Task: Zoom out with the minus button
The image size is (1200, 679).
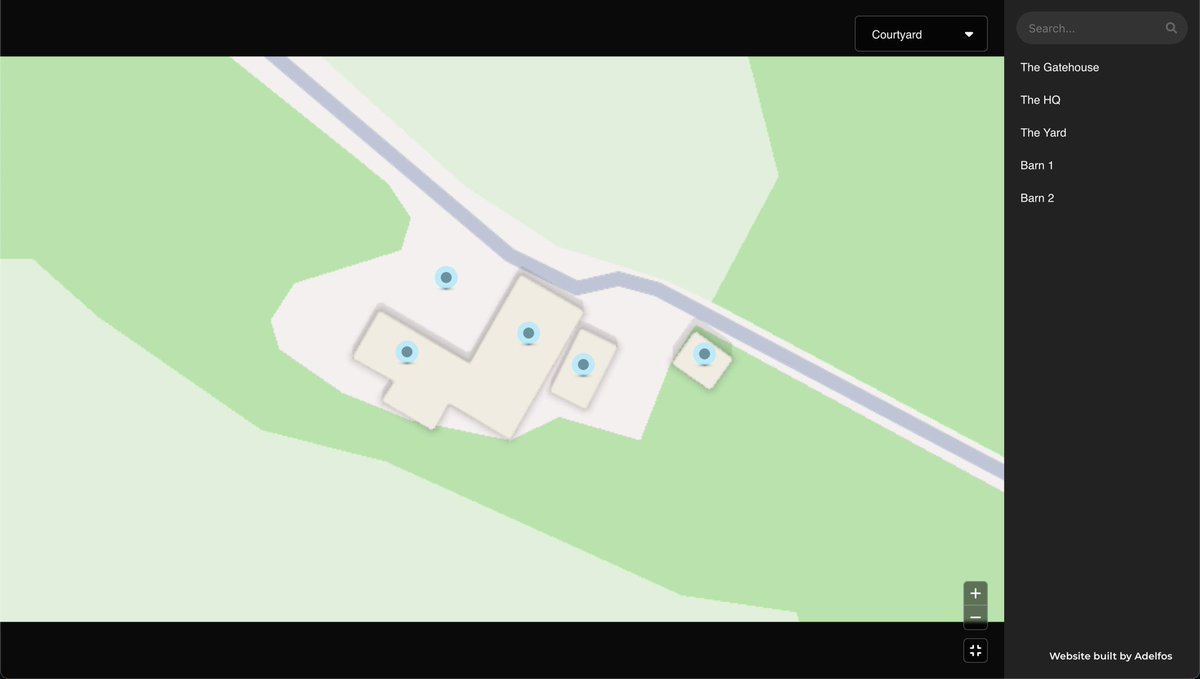Action: coord(975,617)
